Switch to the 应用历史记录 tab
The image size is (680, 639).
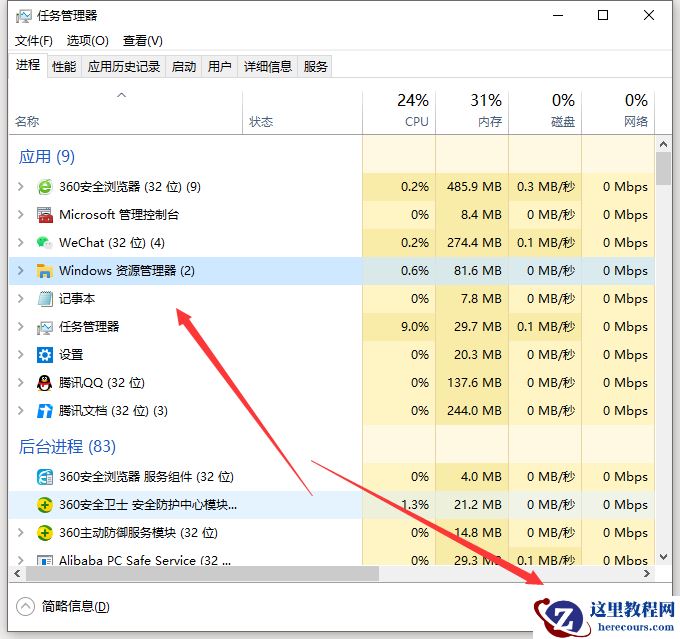click(124, 67)
